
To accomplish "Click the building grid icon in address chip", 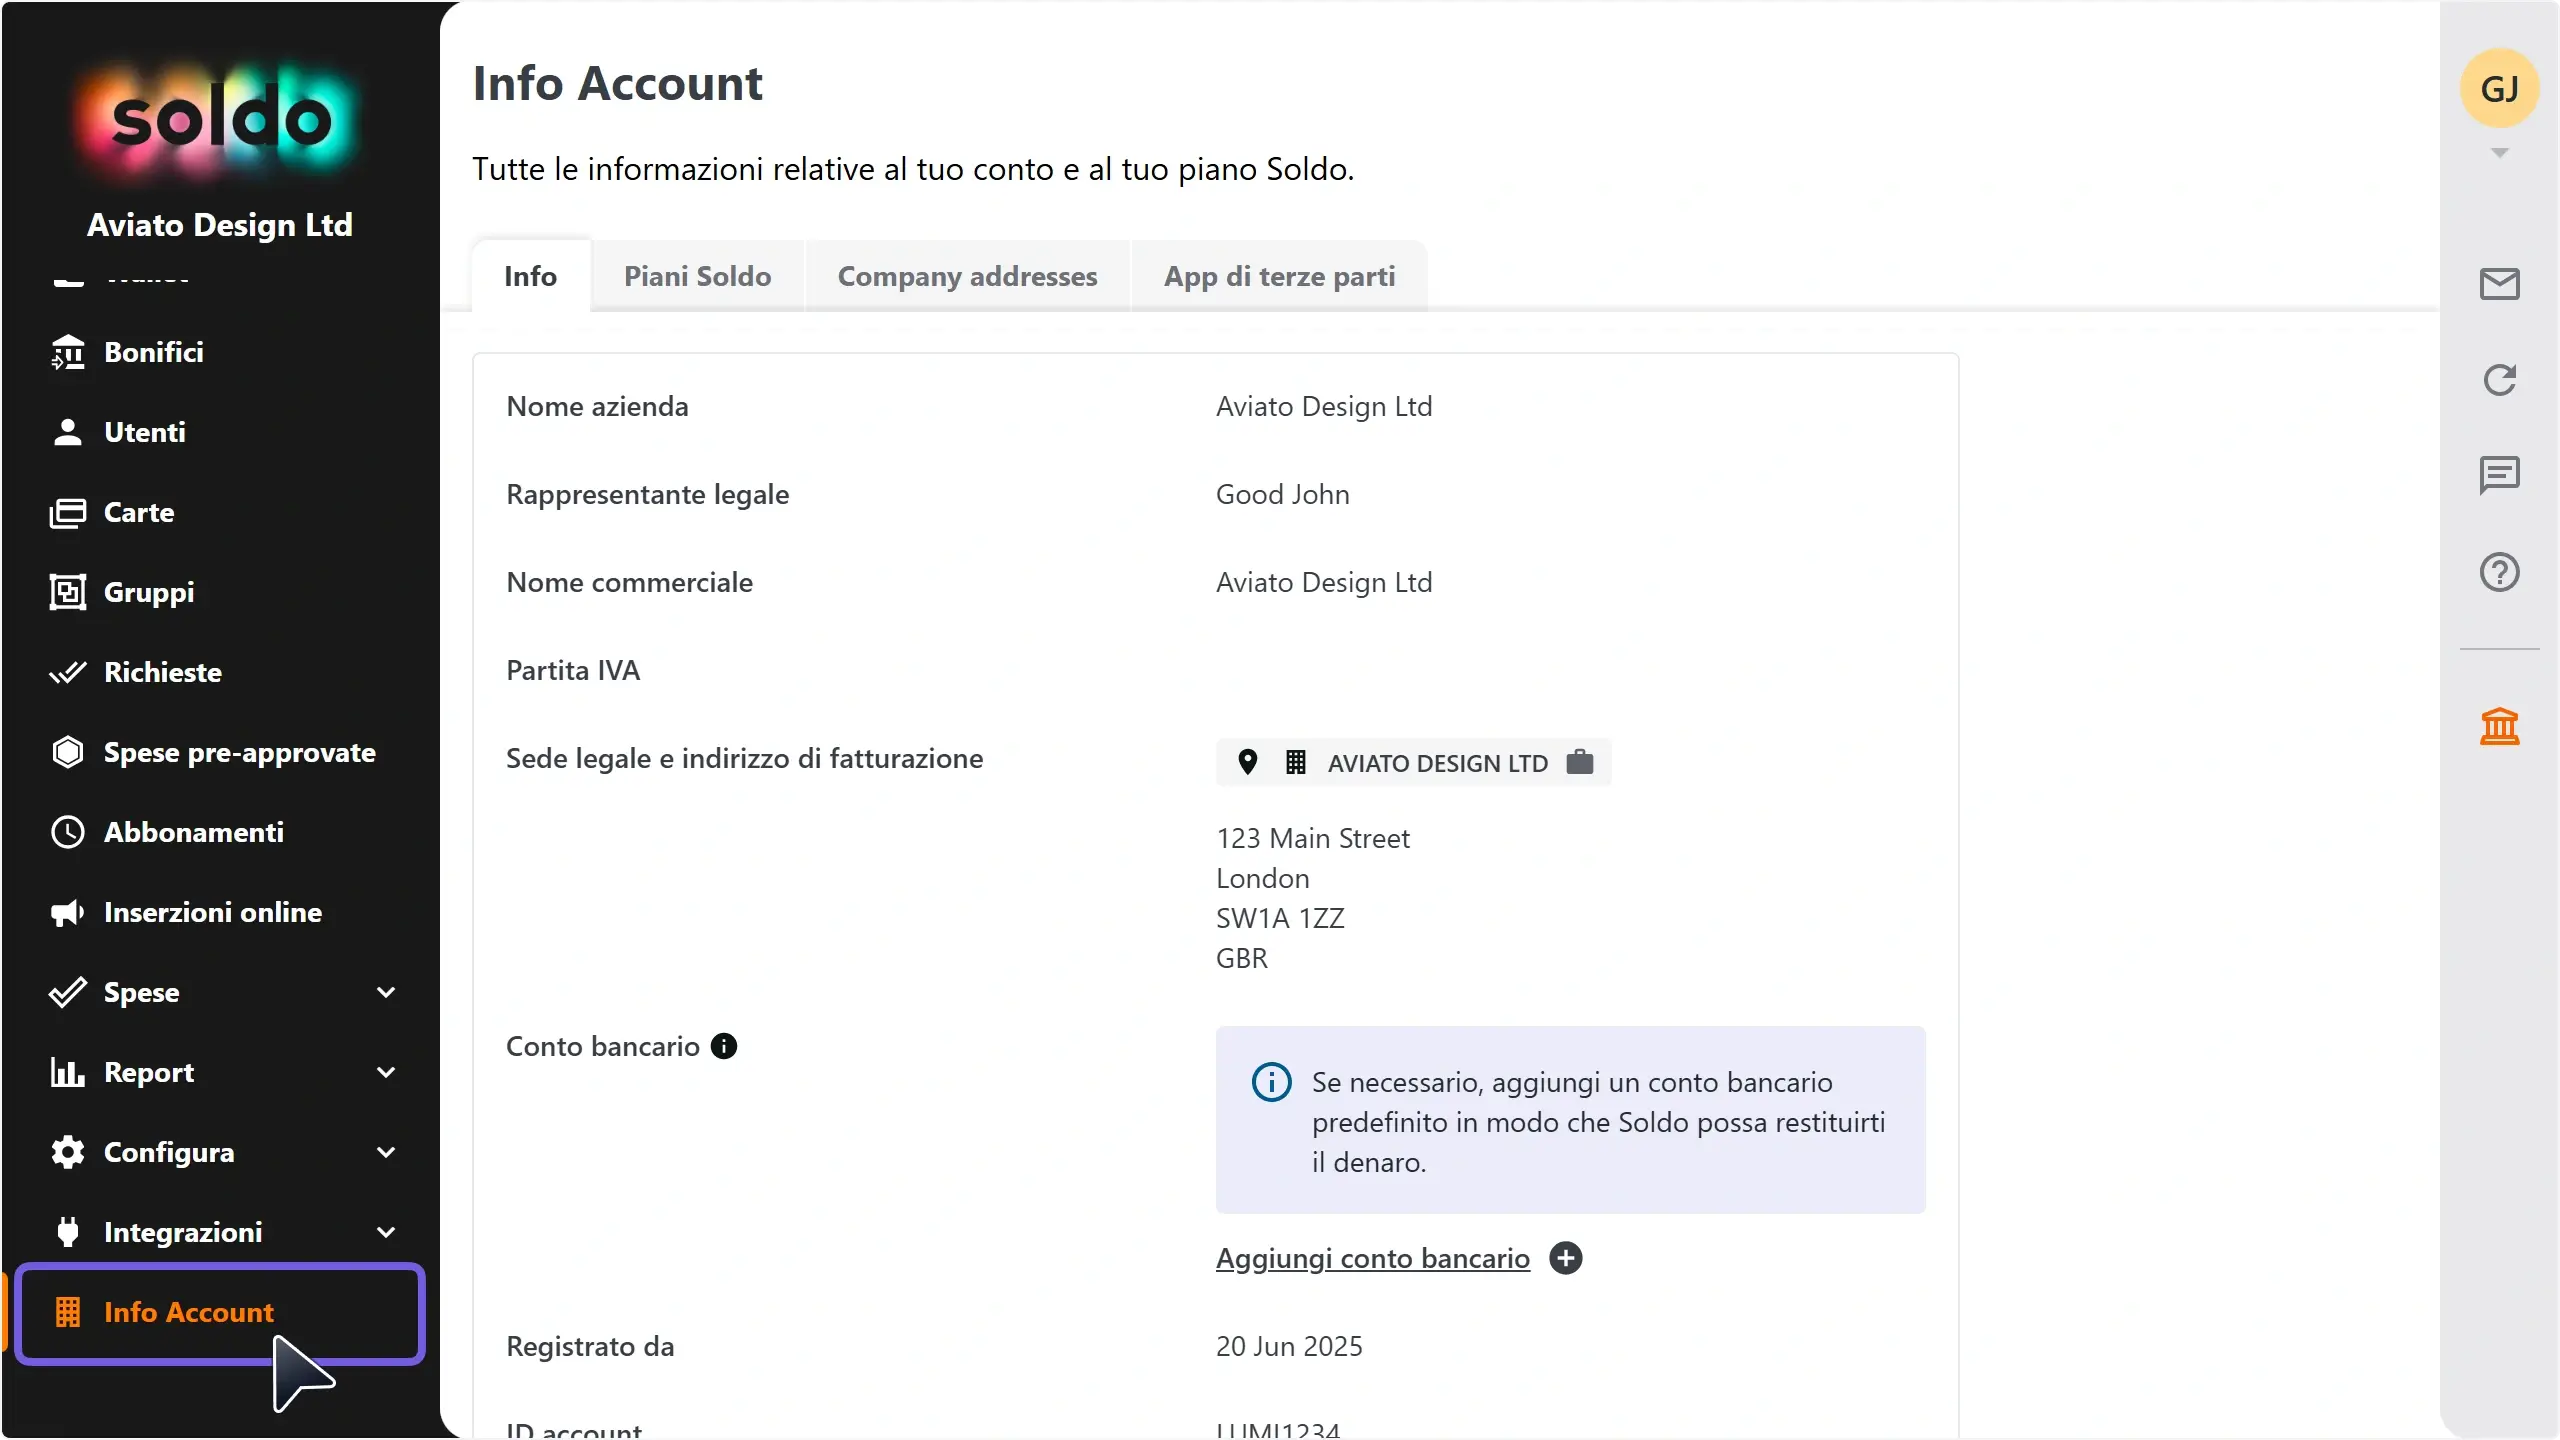I will coord(1295,762).
